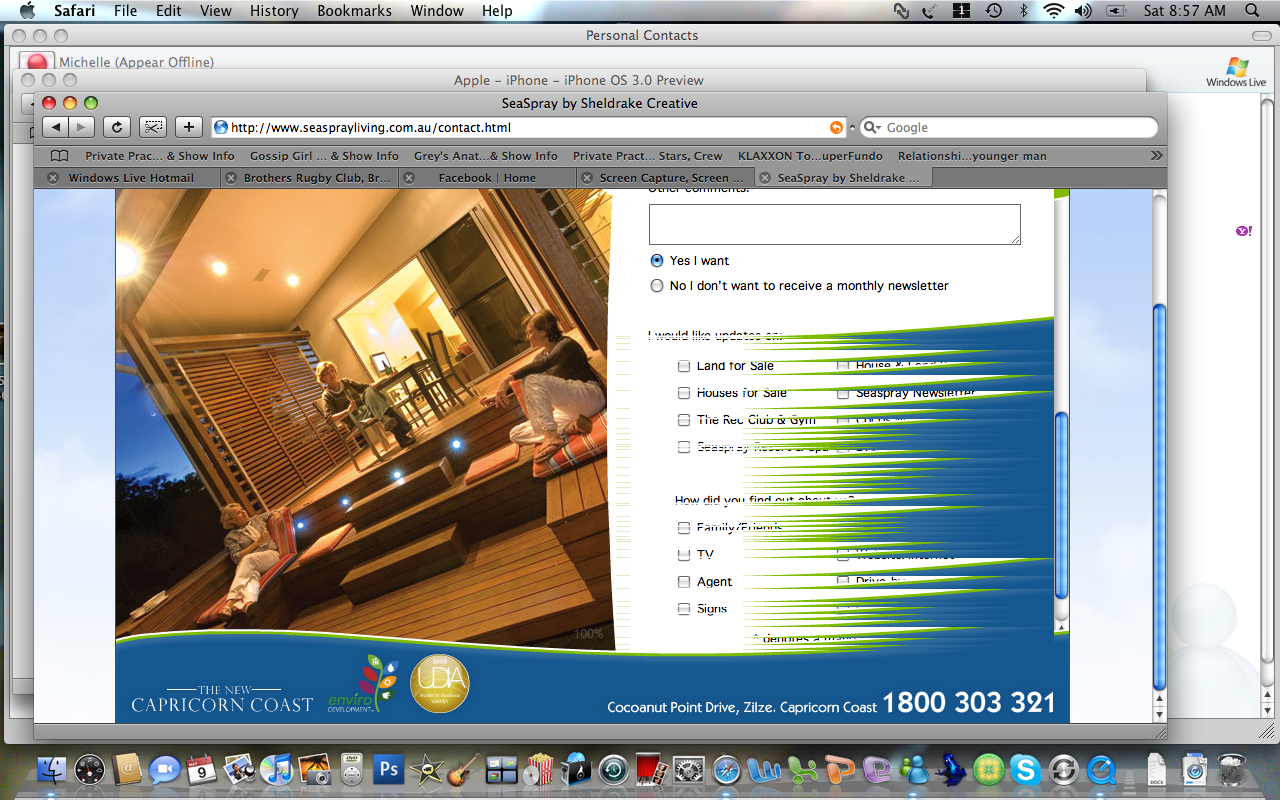The image size is (1280, 800).
Task: Launch Skype from the Dock
Action: pos(1025,769)
